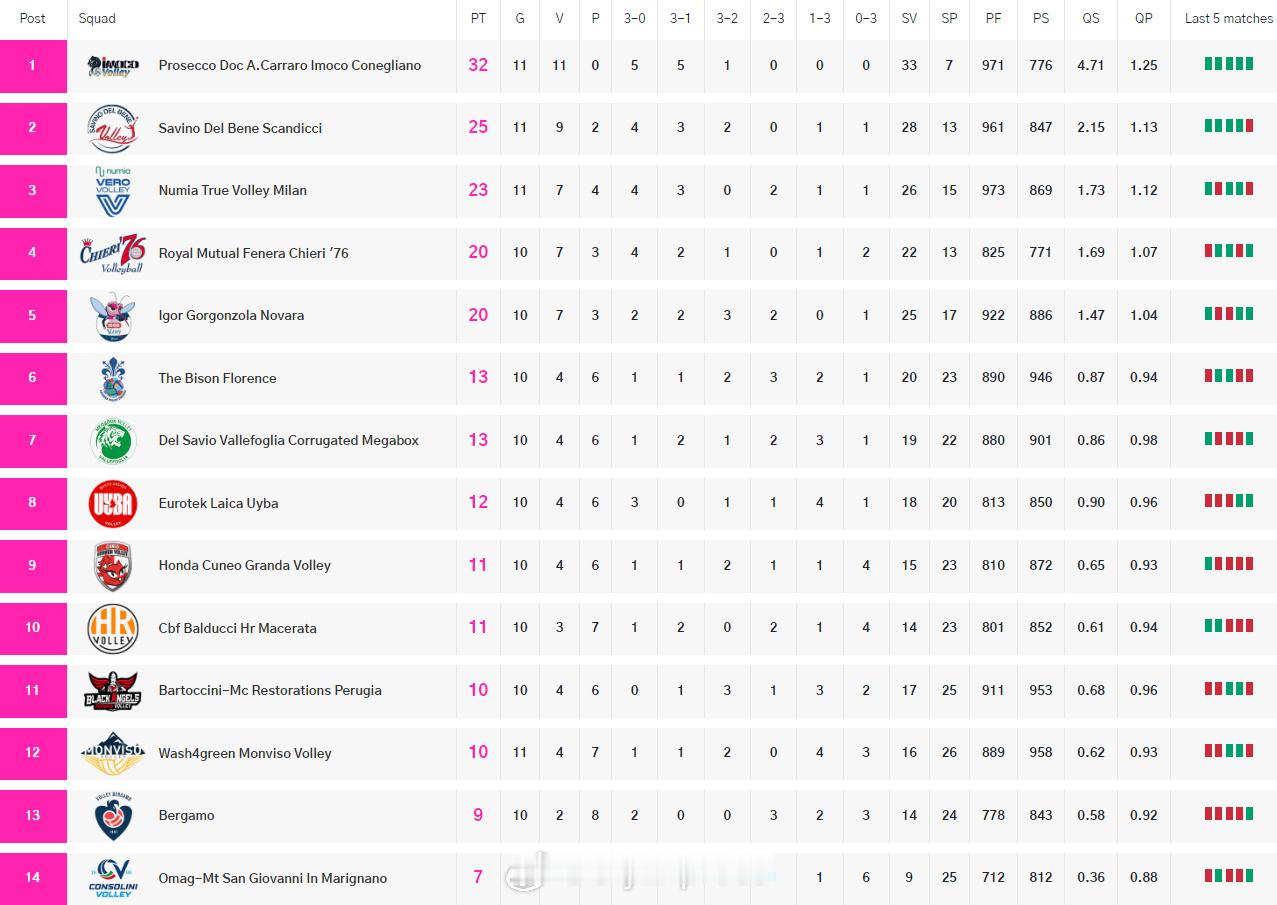Click the Savino Del Bene Volley logo

113,128
